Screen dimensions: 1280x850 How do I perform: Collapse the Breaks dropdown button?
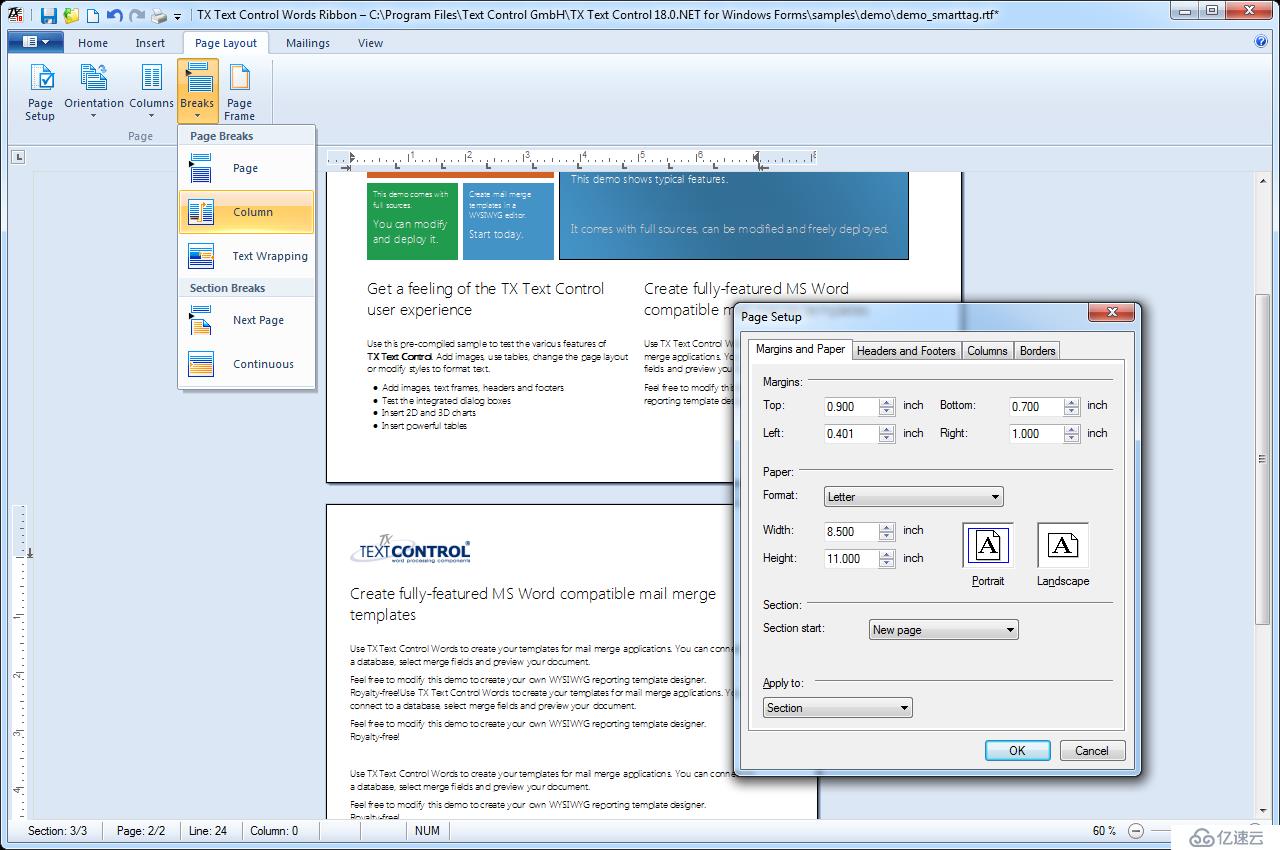click(x=197, y=91)
